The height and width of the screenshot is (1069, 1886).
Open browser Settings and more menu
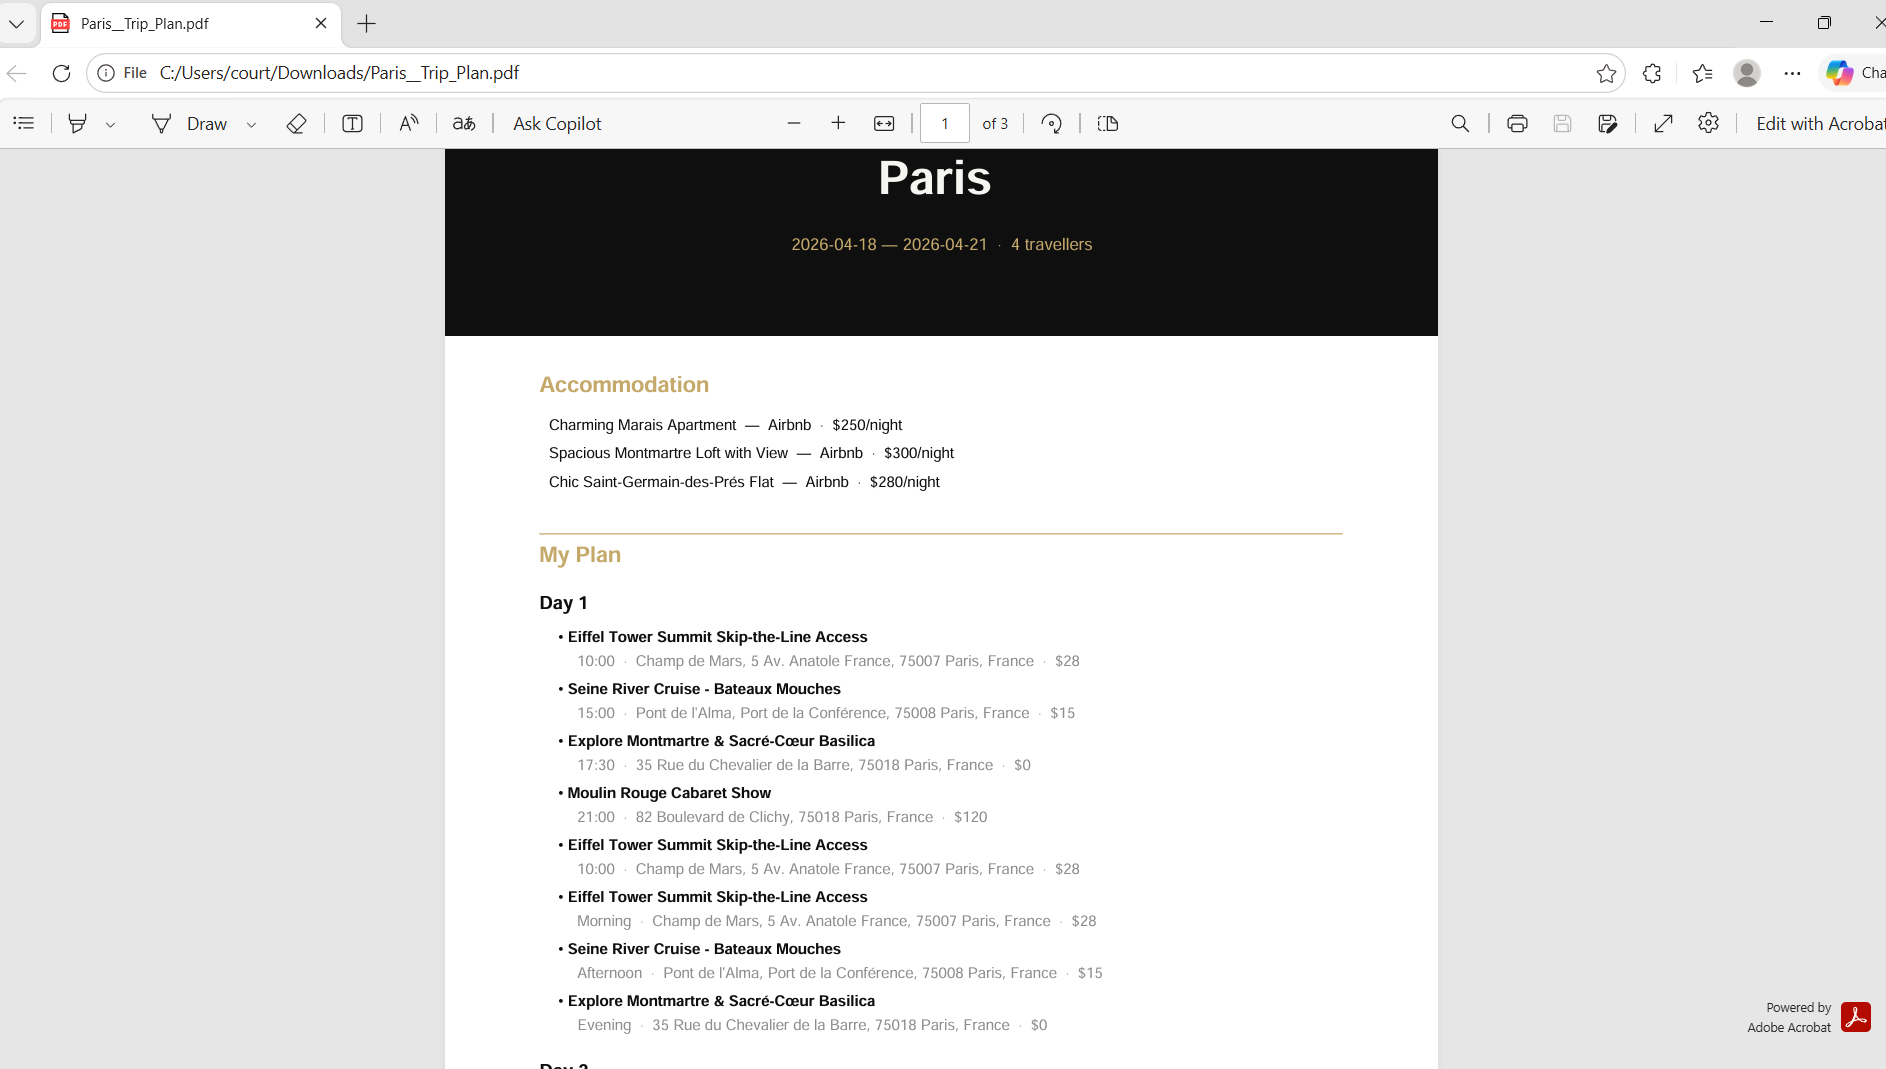tap(1791, 73)
